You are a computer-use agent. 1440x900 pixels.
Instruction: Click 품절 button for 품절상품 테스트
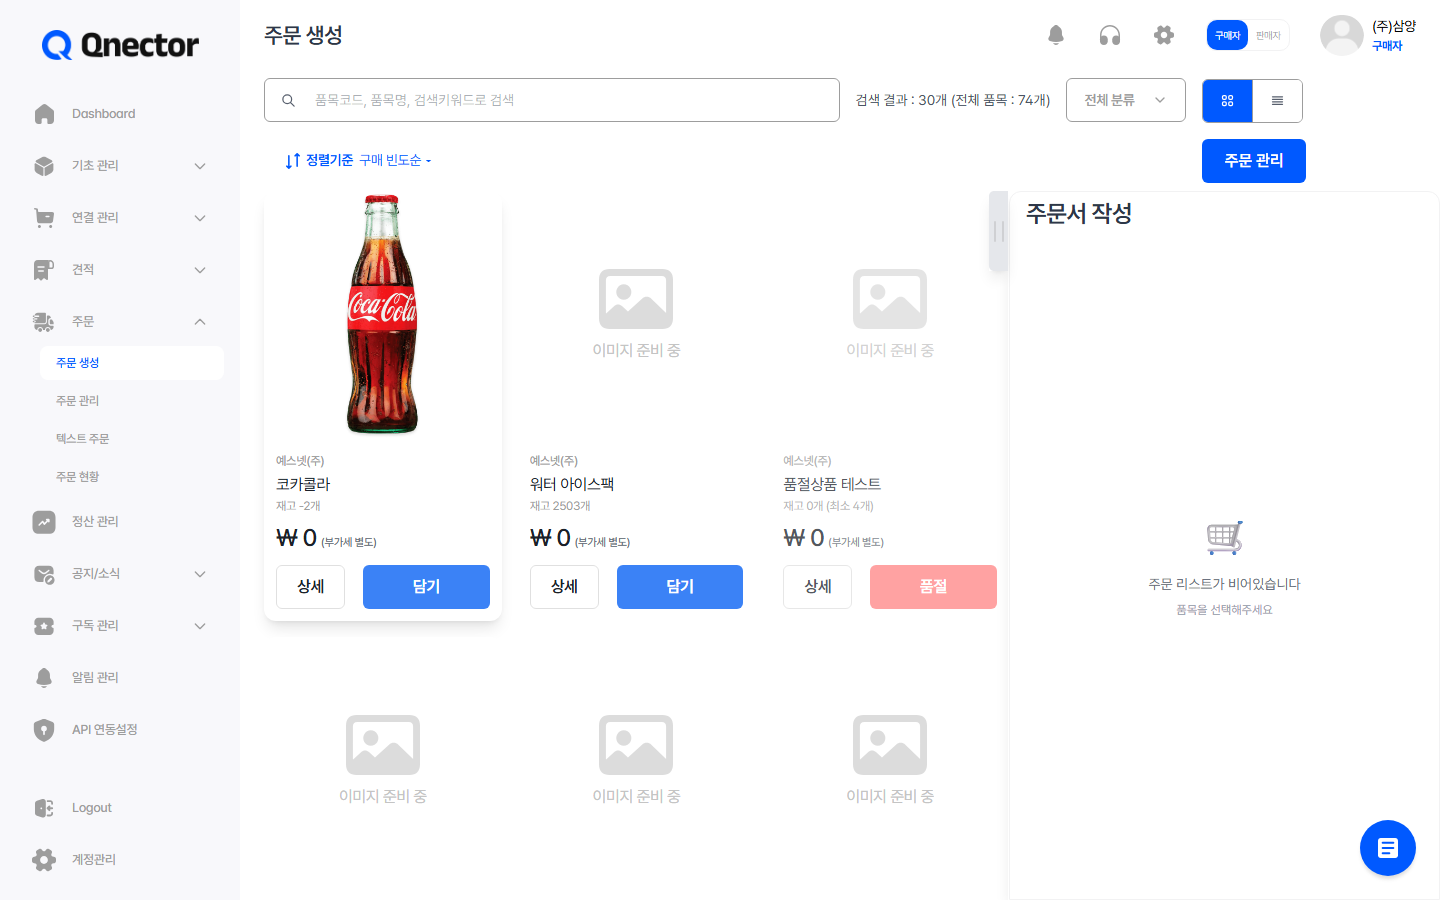(933, 587)
